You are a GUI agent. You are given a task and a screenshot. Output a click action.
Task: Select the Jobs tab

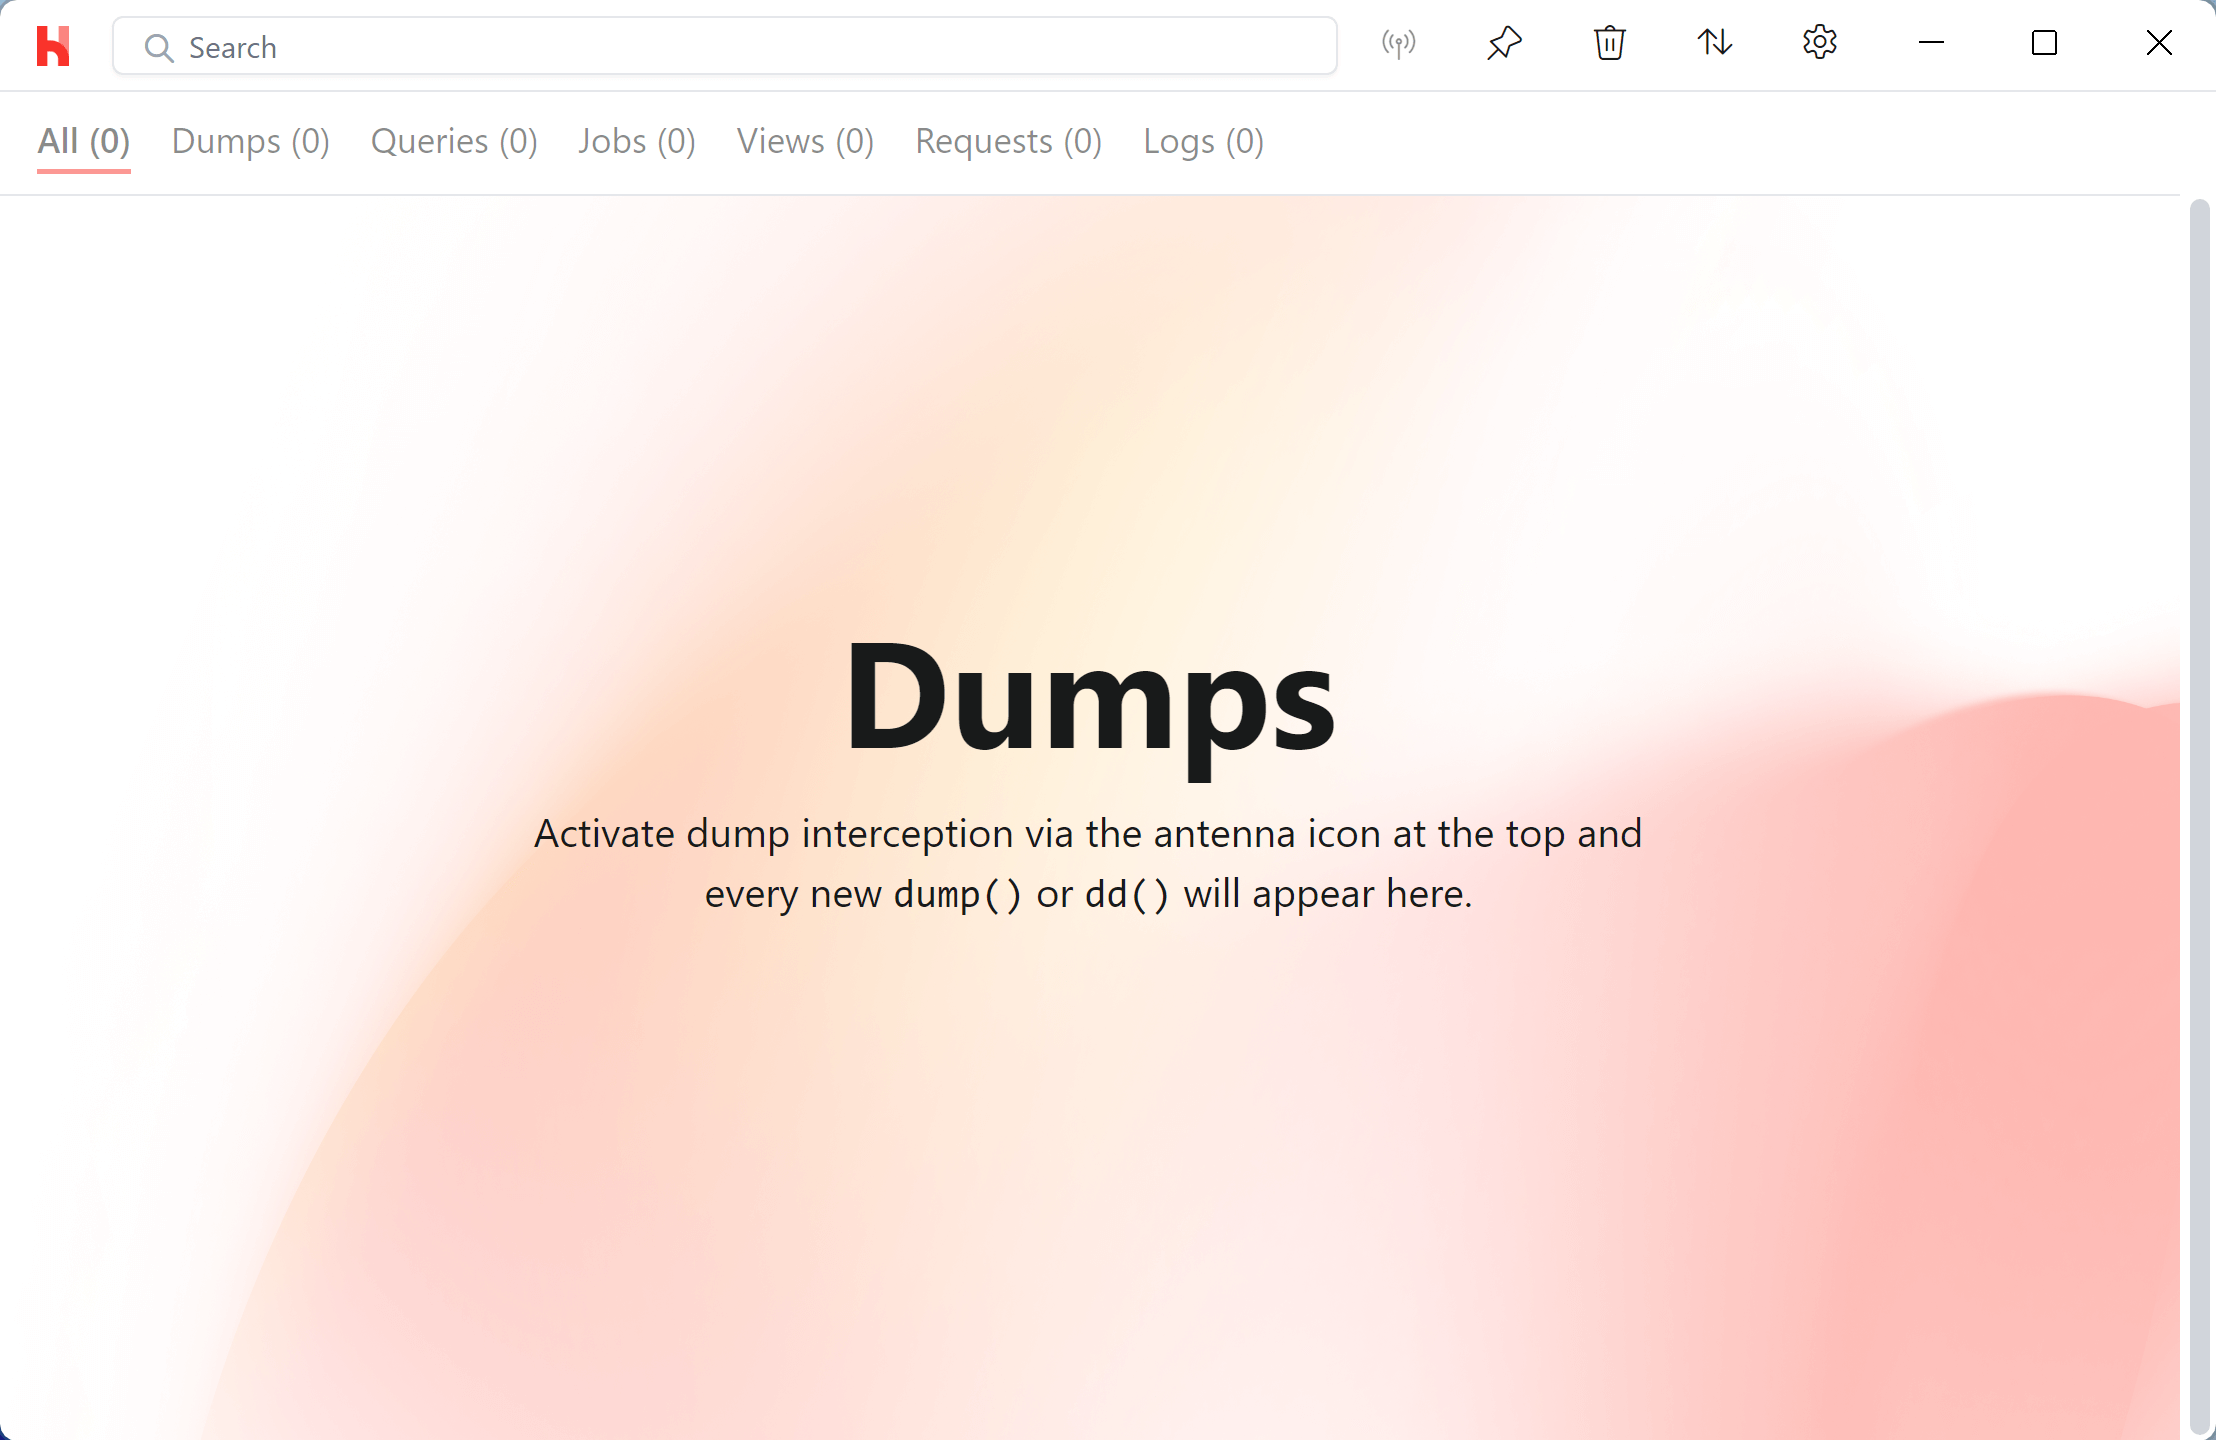(x=636, y=142)
